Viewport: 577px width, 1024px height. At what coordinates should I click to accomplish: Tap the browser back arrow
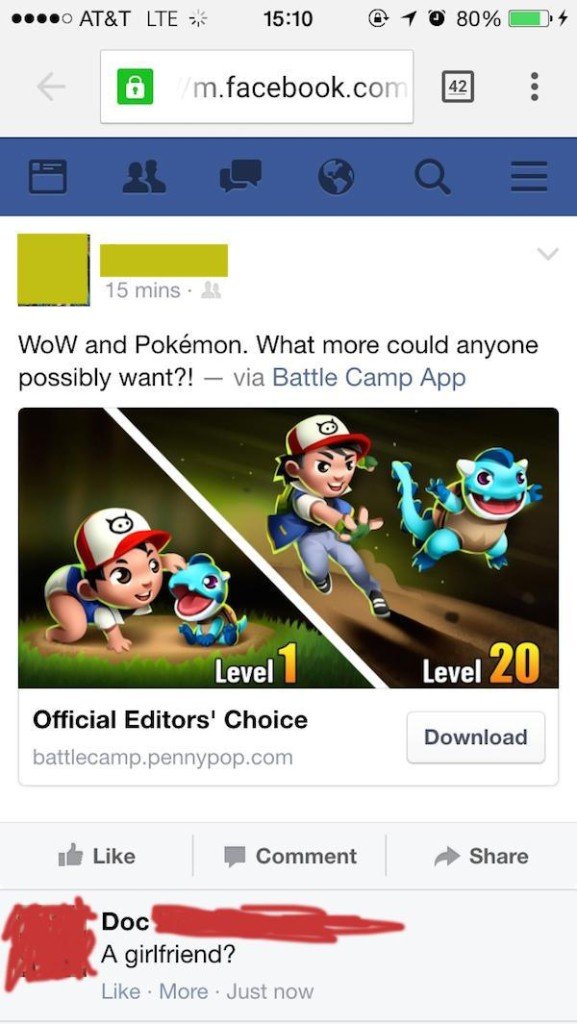(x=50, y=86)
